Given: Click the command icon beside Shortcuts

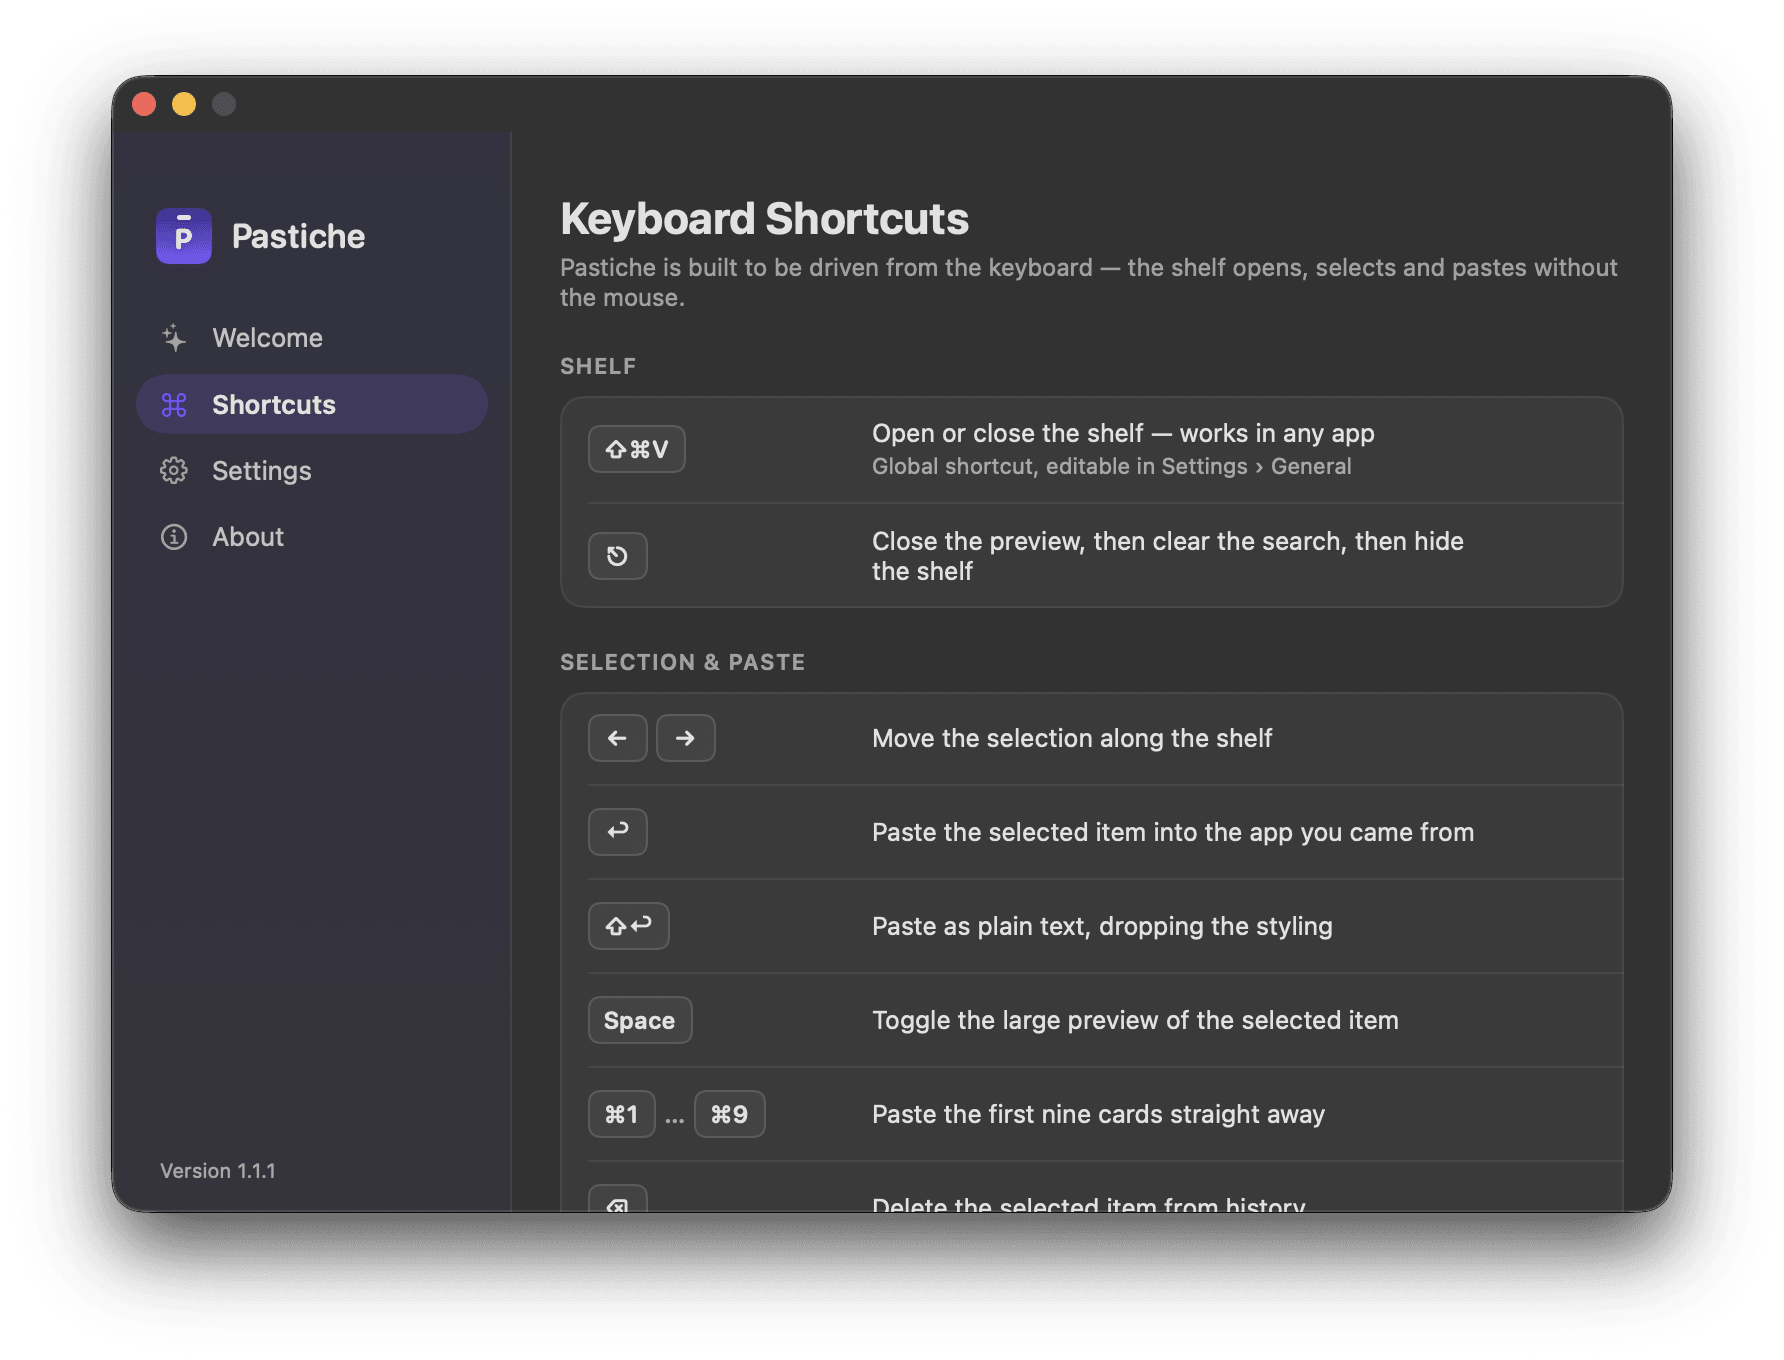Looking at the screenshot, I should point(174,404).
